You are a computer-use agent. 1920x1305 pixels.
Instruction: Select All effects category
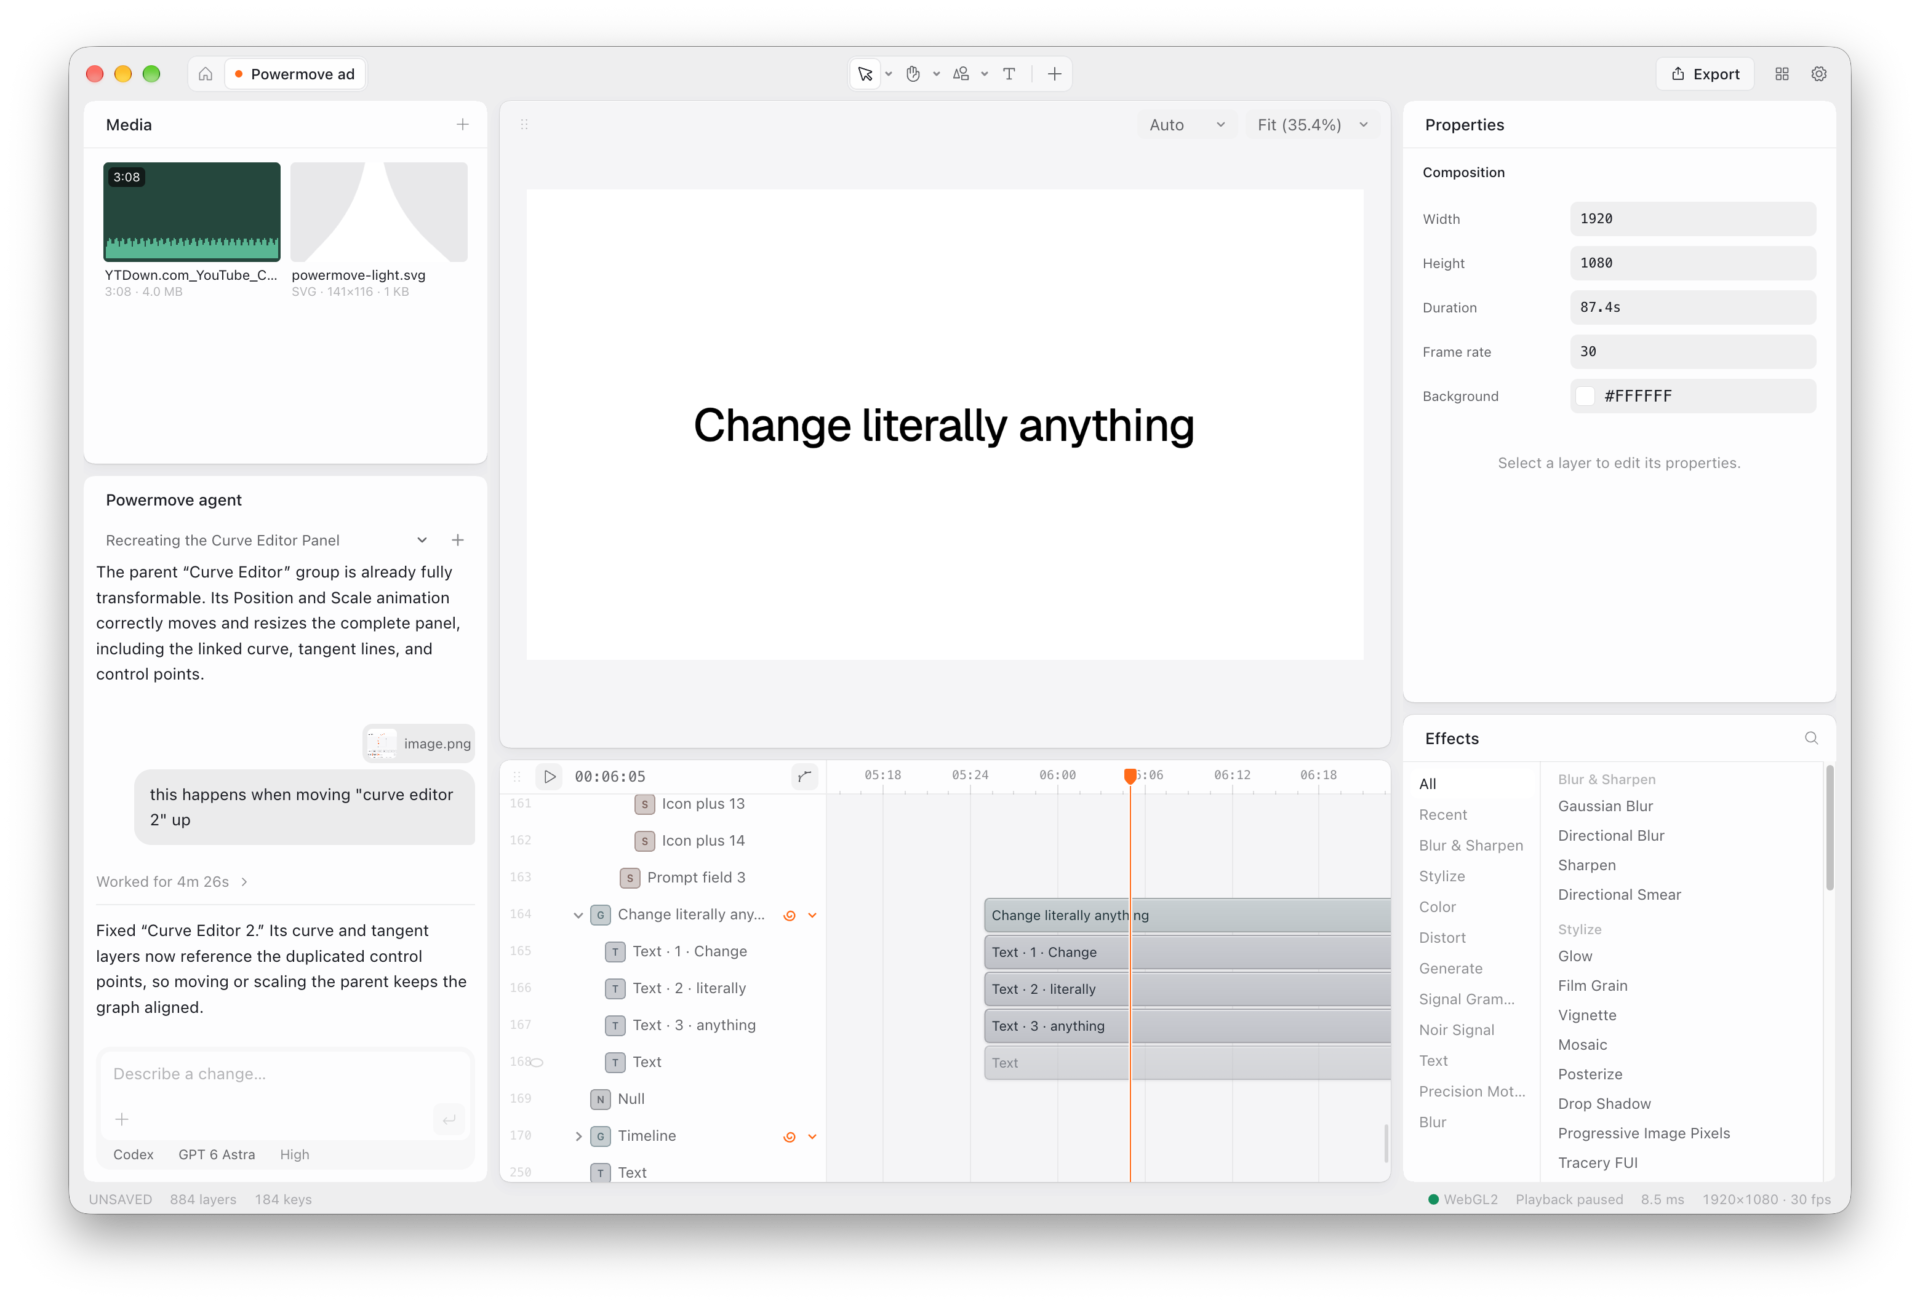coord(1428,784)
